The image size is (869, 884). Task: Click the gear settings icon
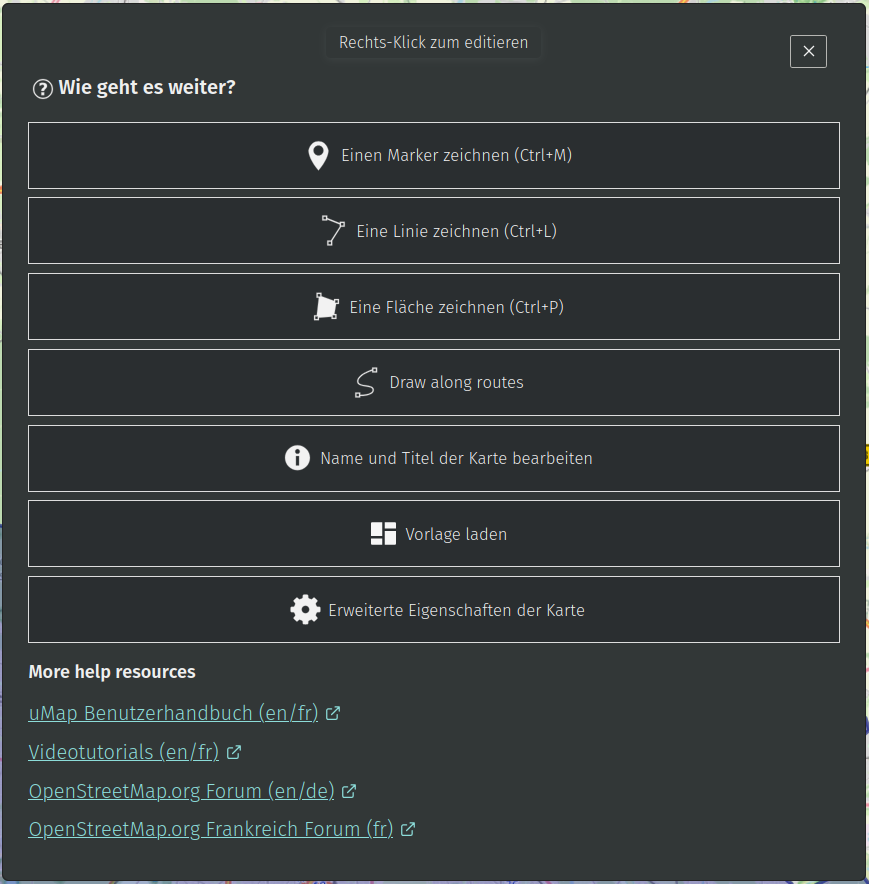305,610
